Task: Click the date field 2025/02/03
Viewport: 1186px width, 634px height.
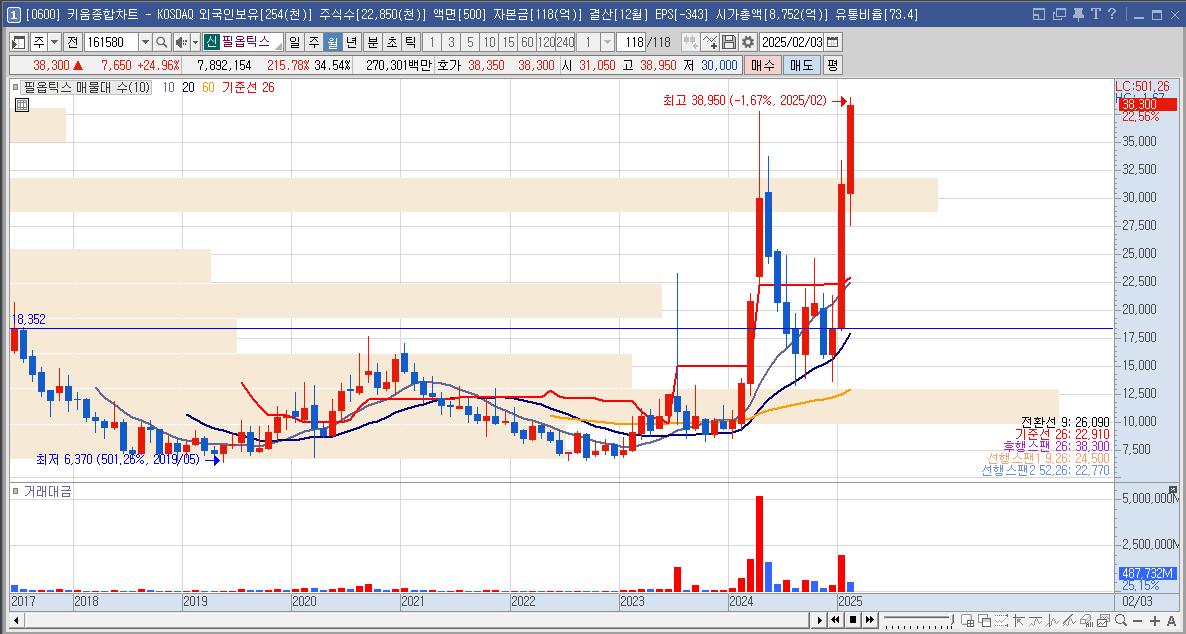Action: [x=791, y=42]
